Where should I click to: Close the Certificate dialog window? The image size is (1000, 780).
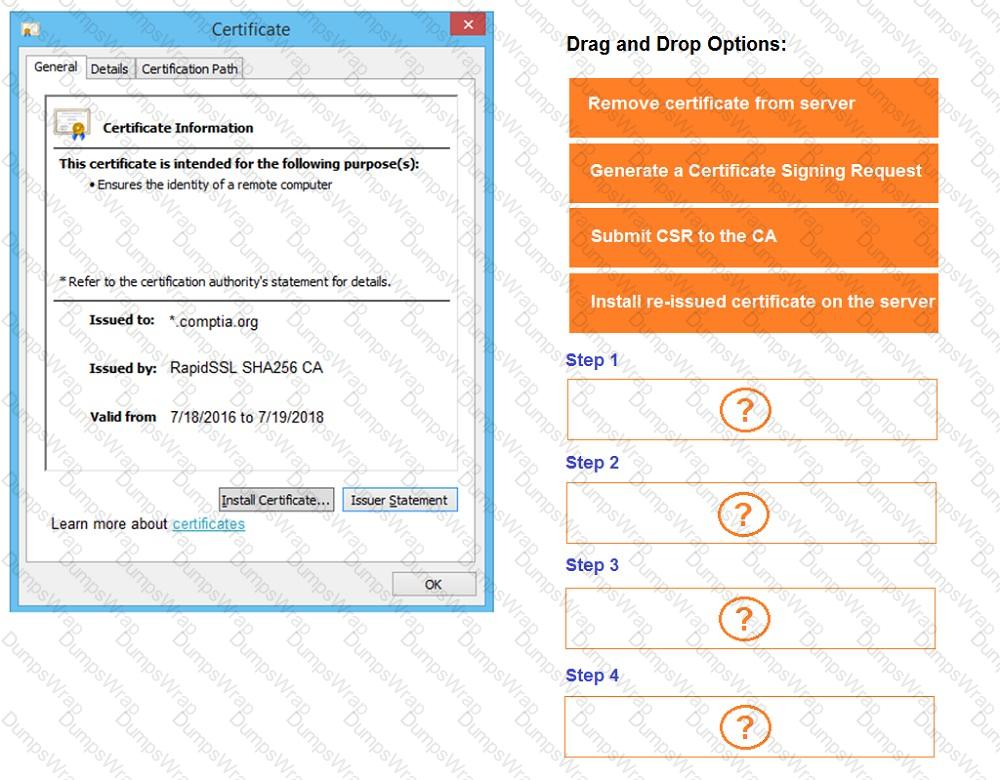pyautogui.click(x=468, y=25)
